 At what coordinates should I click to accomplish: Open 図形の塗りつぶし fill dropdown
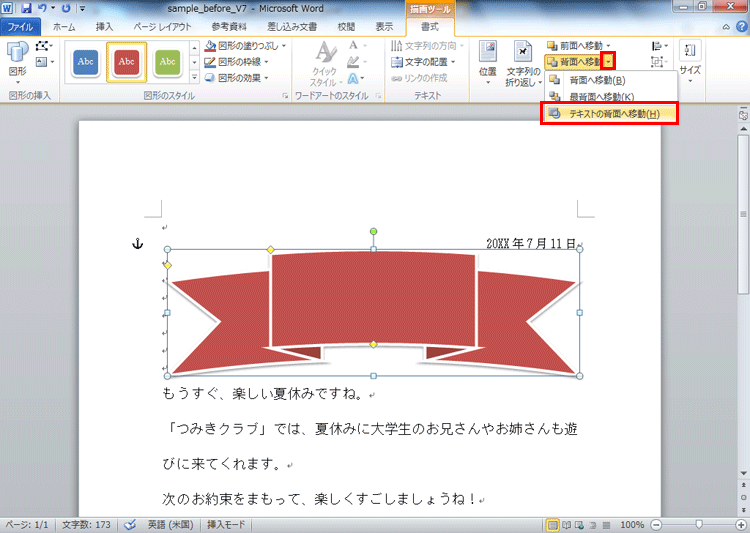click(x=245, y=46)
